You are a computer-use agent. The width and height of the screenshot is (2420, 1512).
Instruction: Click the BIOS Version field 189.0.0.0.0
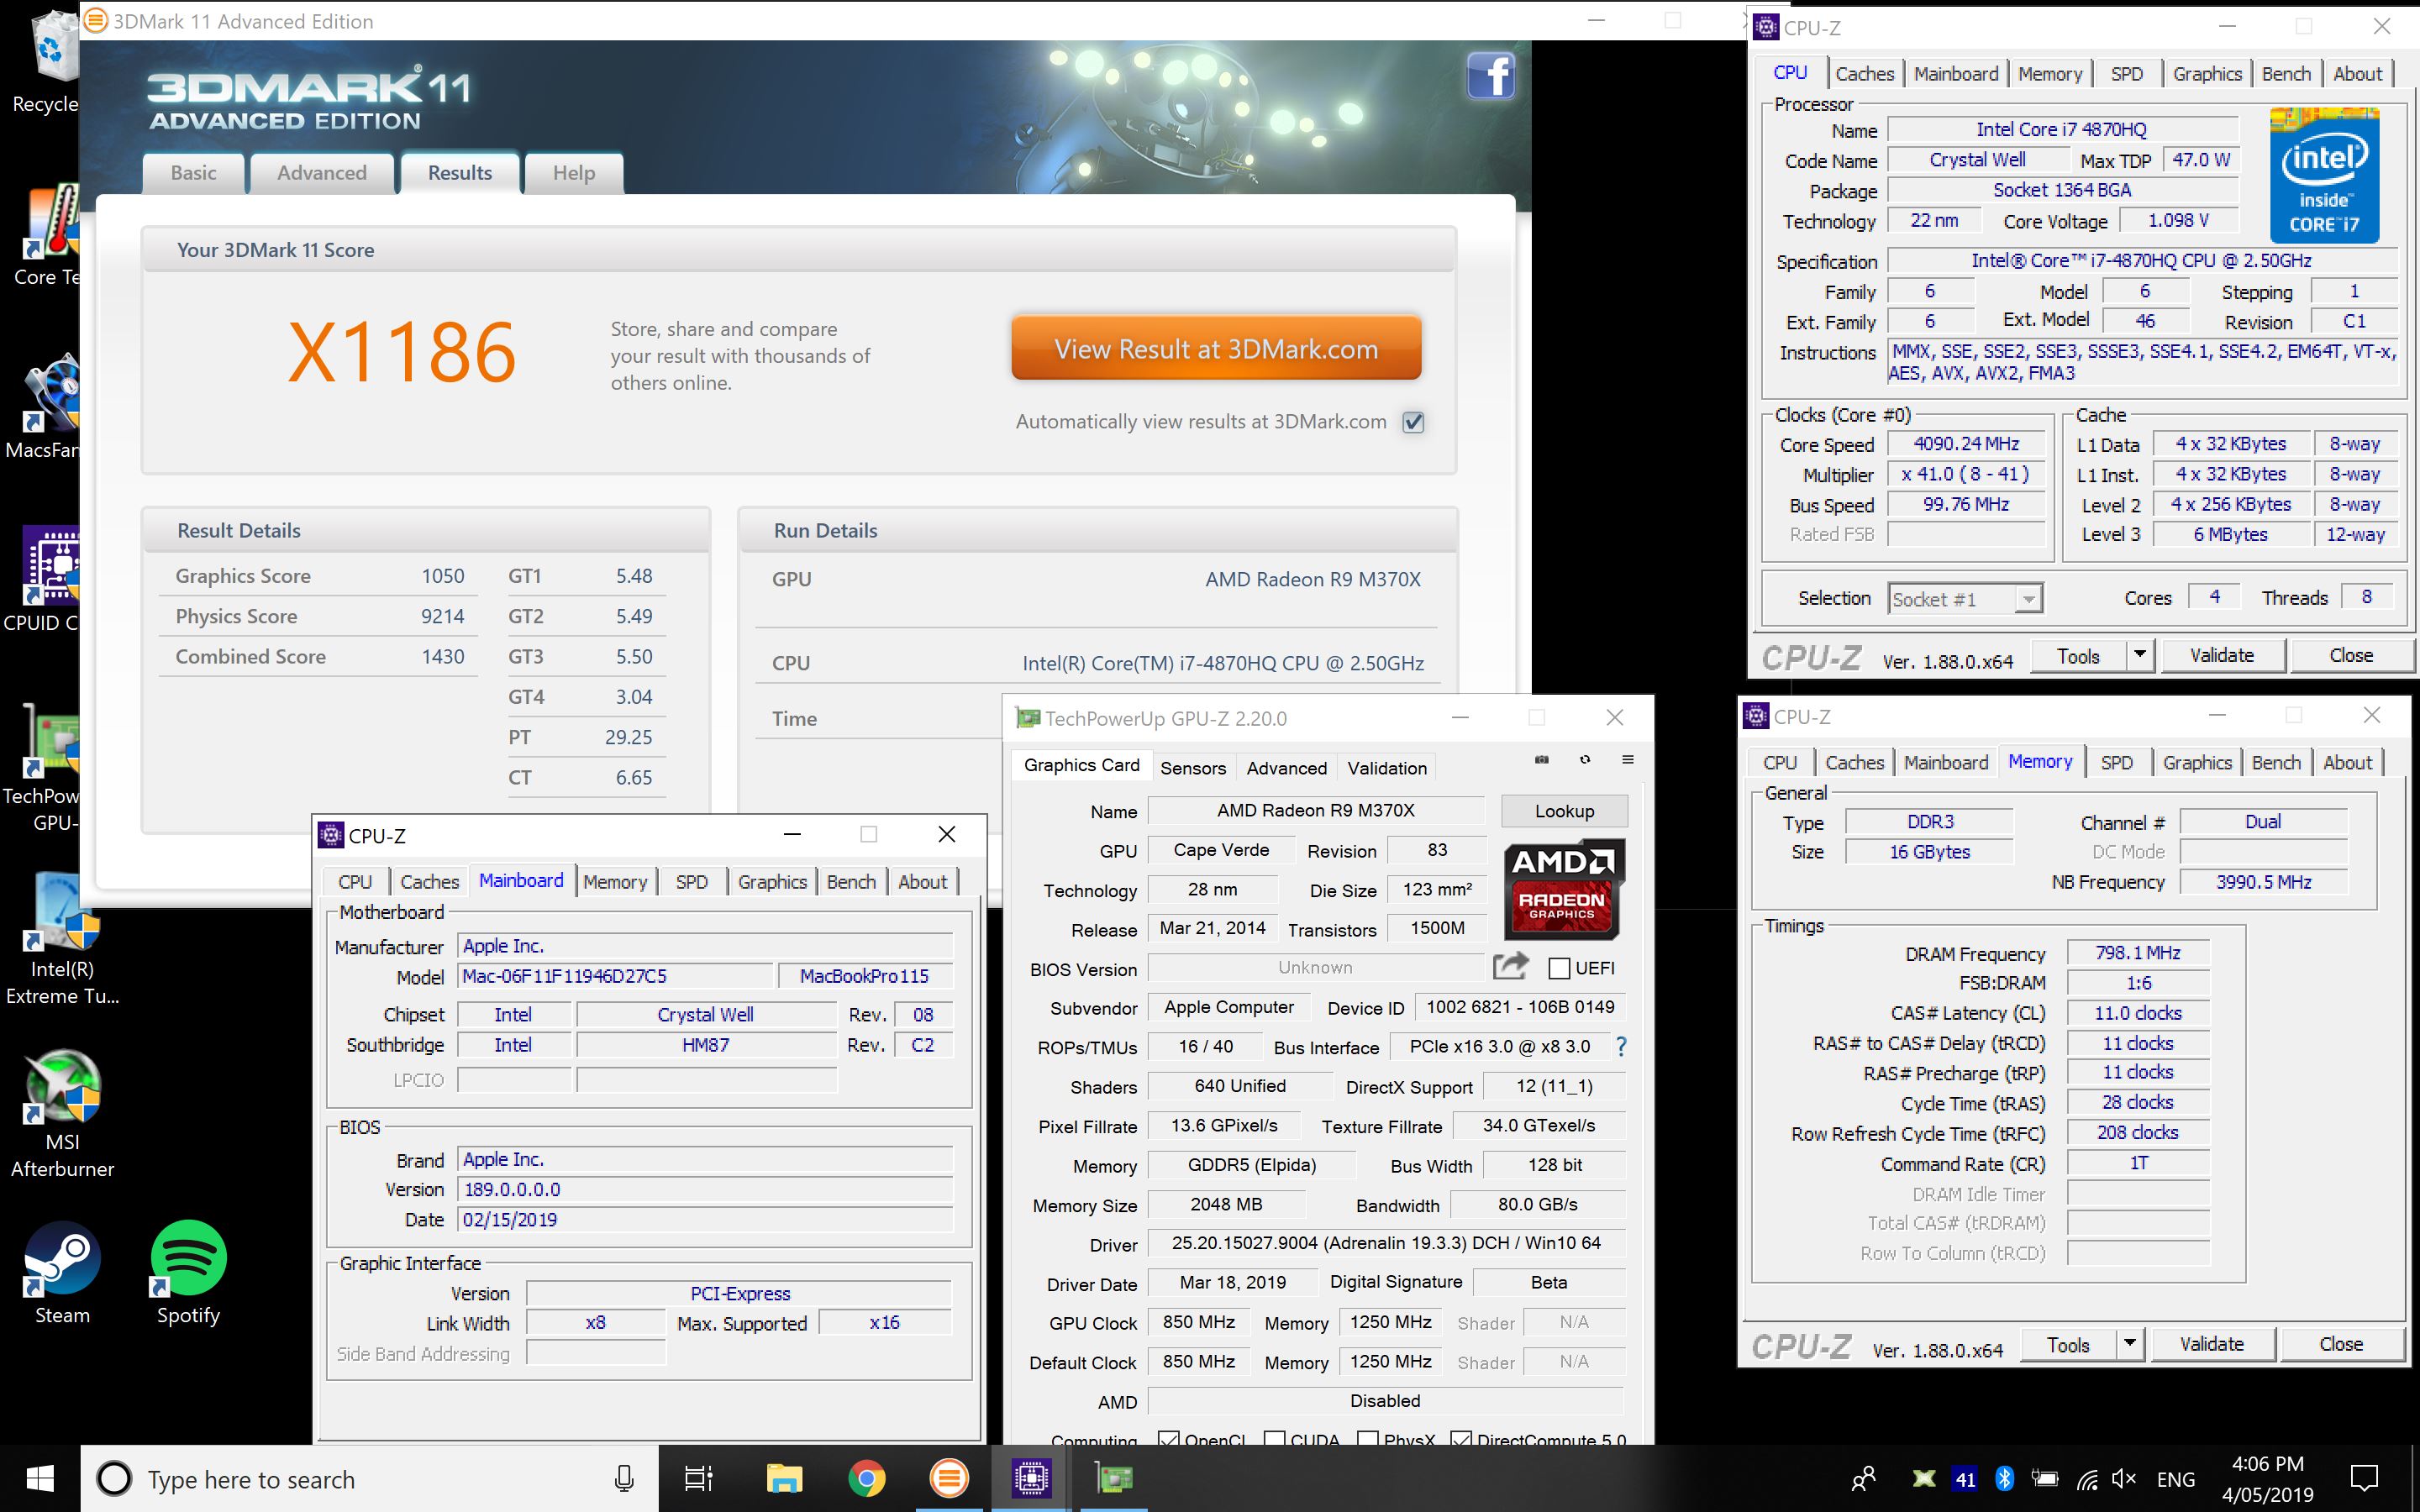pyautogui.click(x=705, y=1189)
